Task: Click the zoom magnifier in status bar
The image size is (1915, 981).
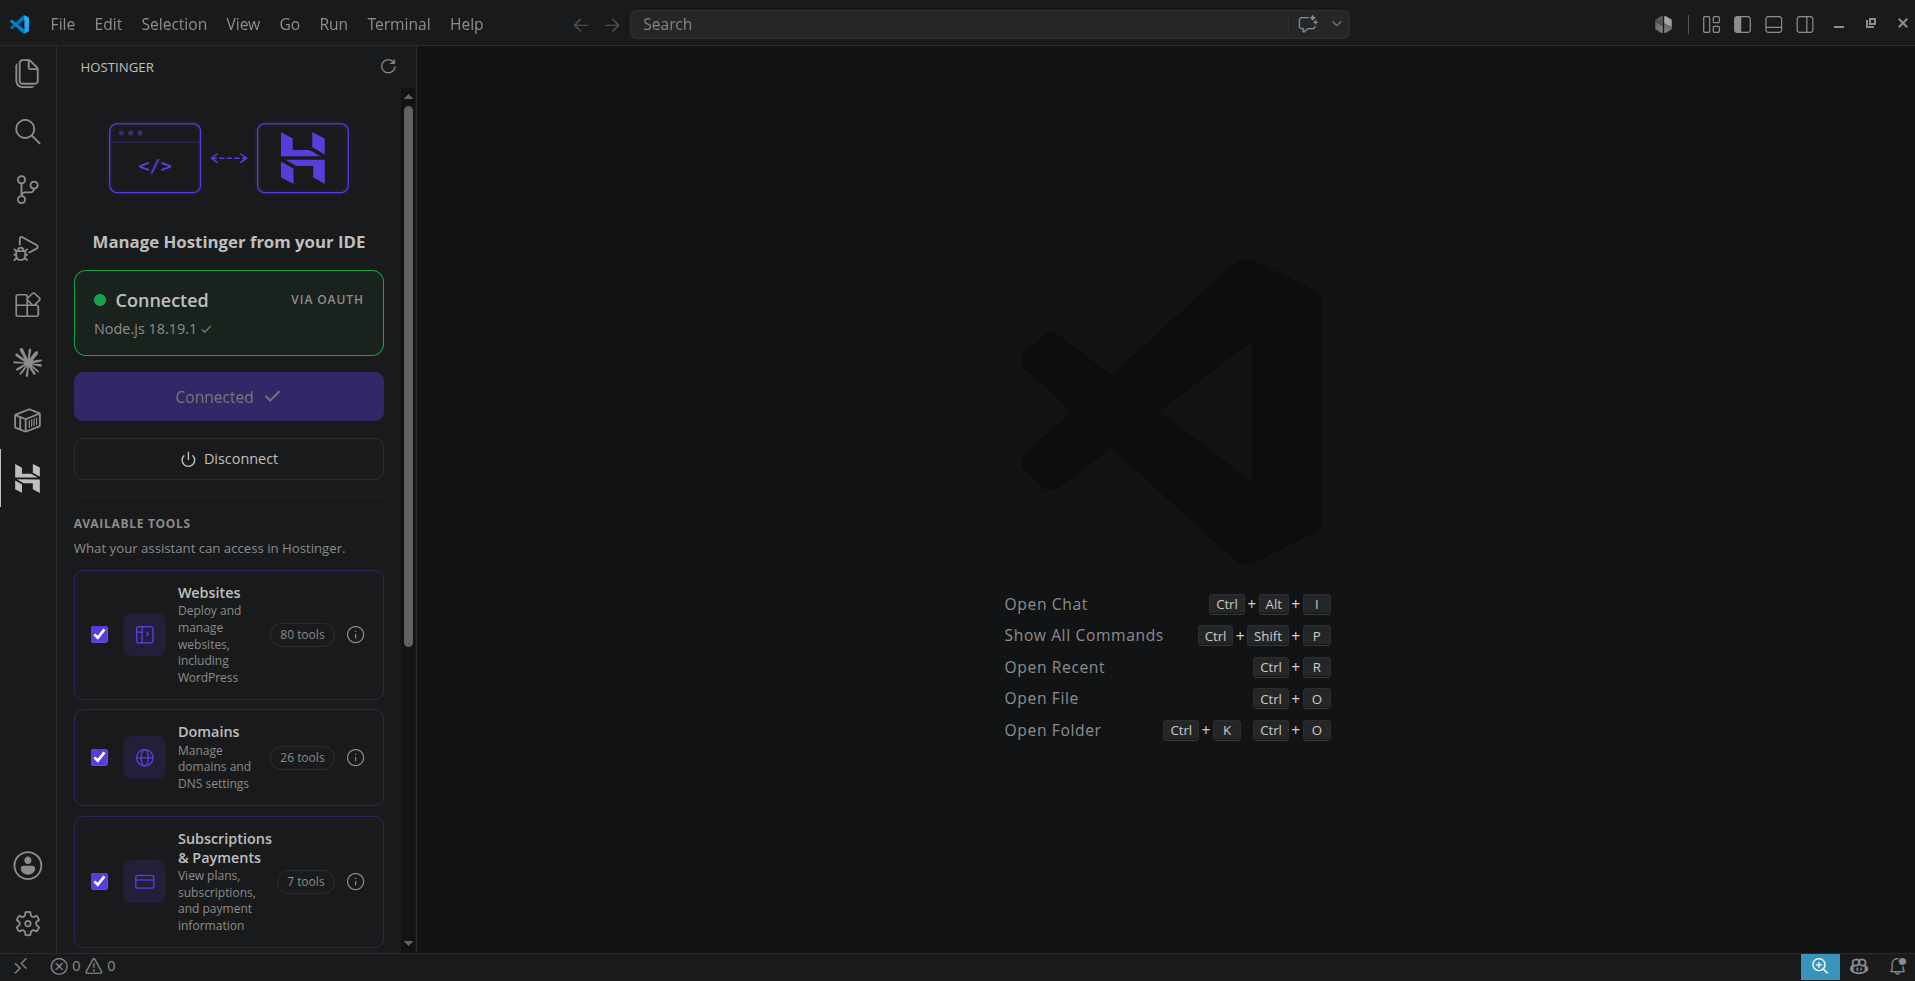Action: [1820, 966]
